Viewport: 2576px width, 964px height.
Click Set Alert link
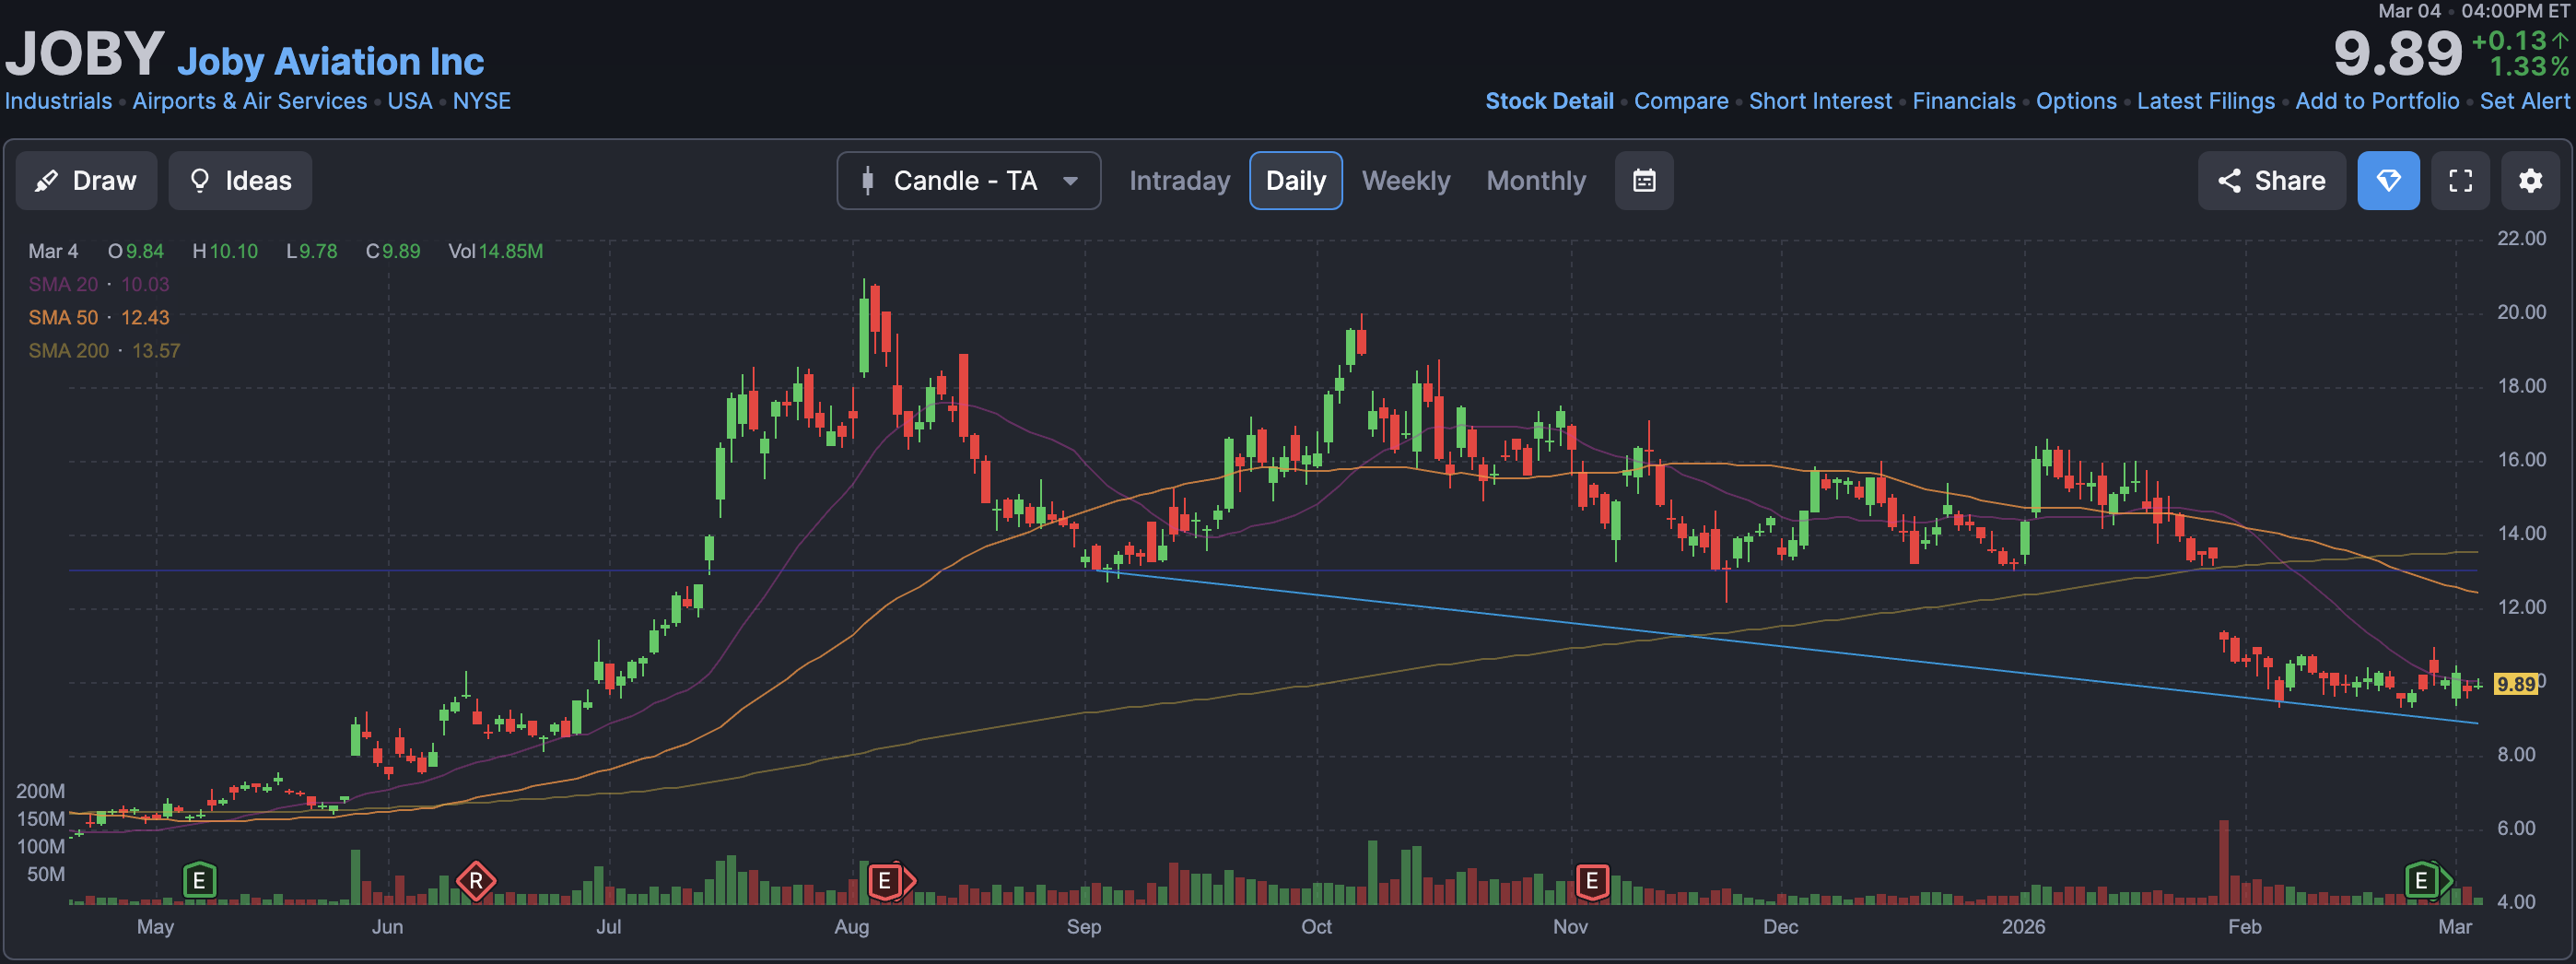(x=2524, y=101)
